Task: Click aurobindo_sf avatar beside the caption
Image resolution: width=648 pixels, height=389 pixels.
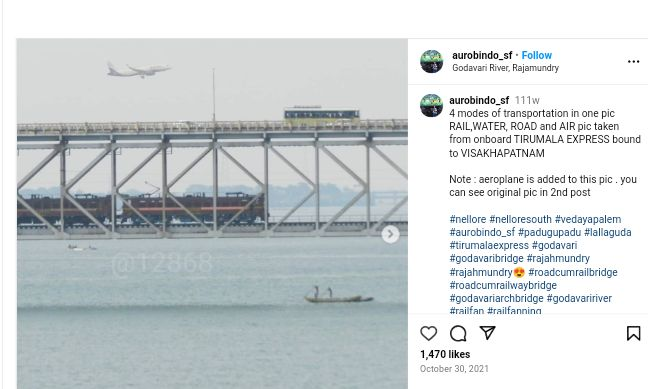Action: coord(431,105)
